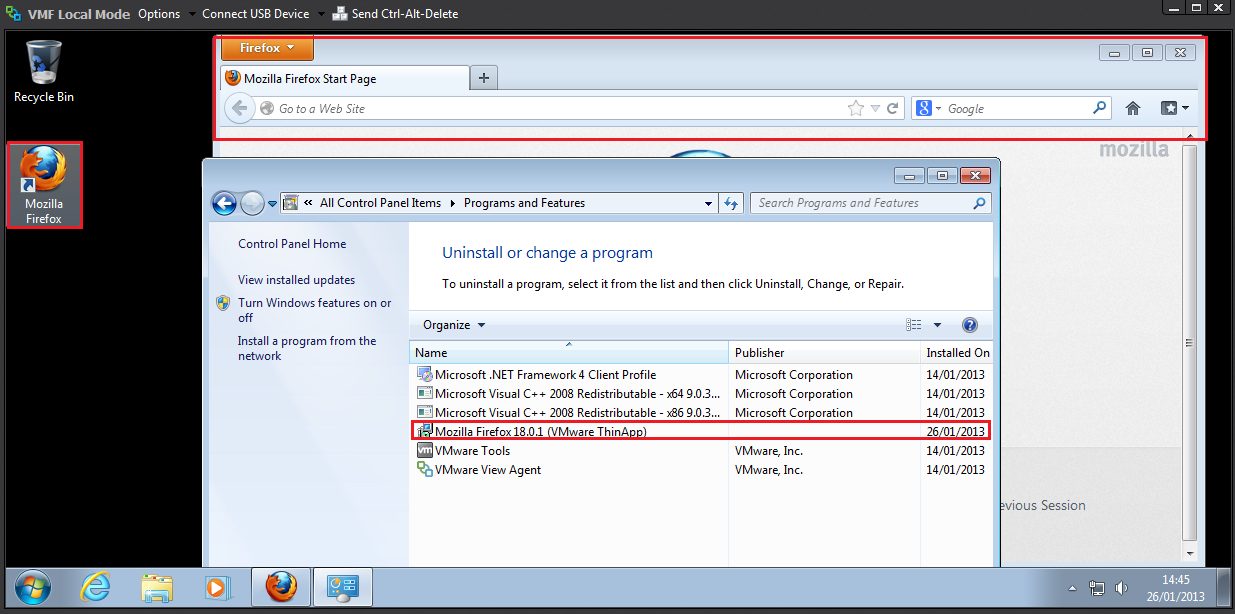Screen dimensions: 1235x614
Task: Expand the Organize dropdown
Action: pyautogui.click(x=454, y=325)
